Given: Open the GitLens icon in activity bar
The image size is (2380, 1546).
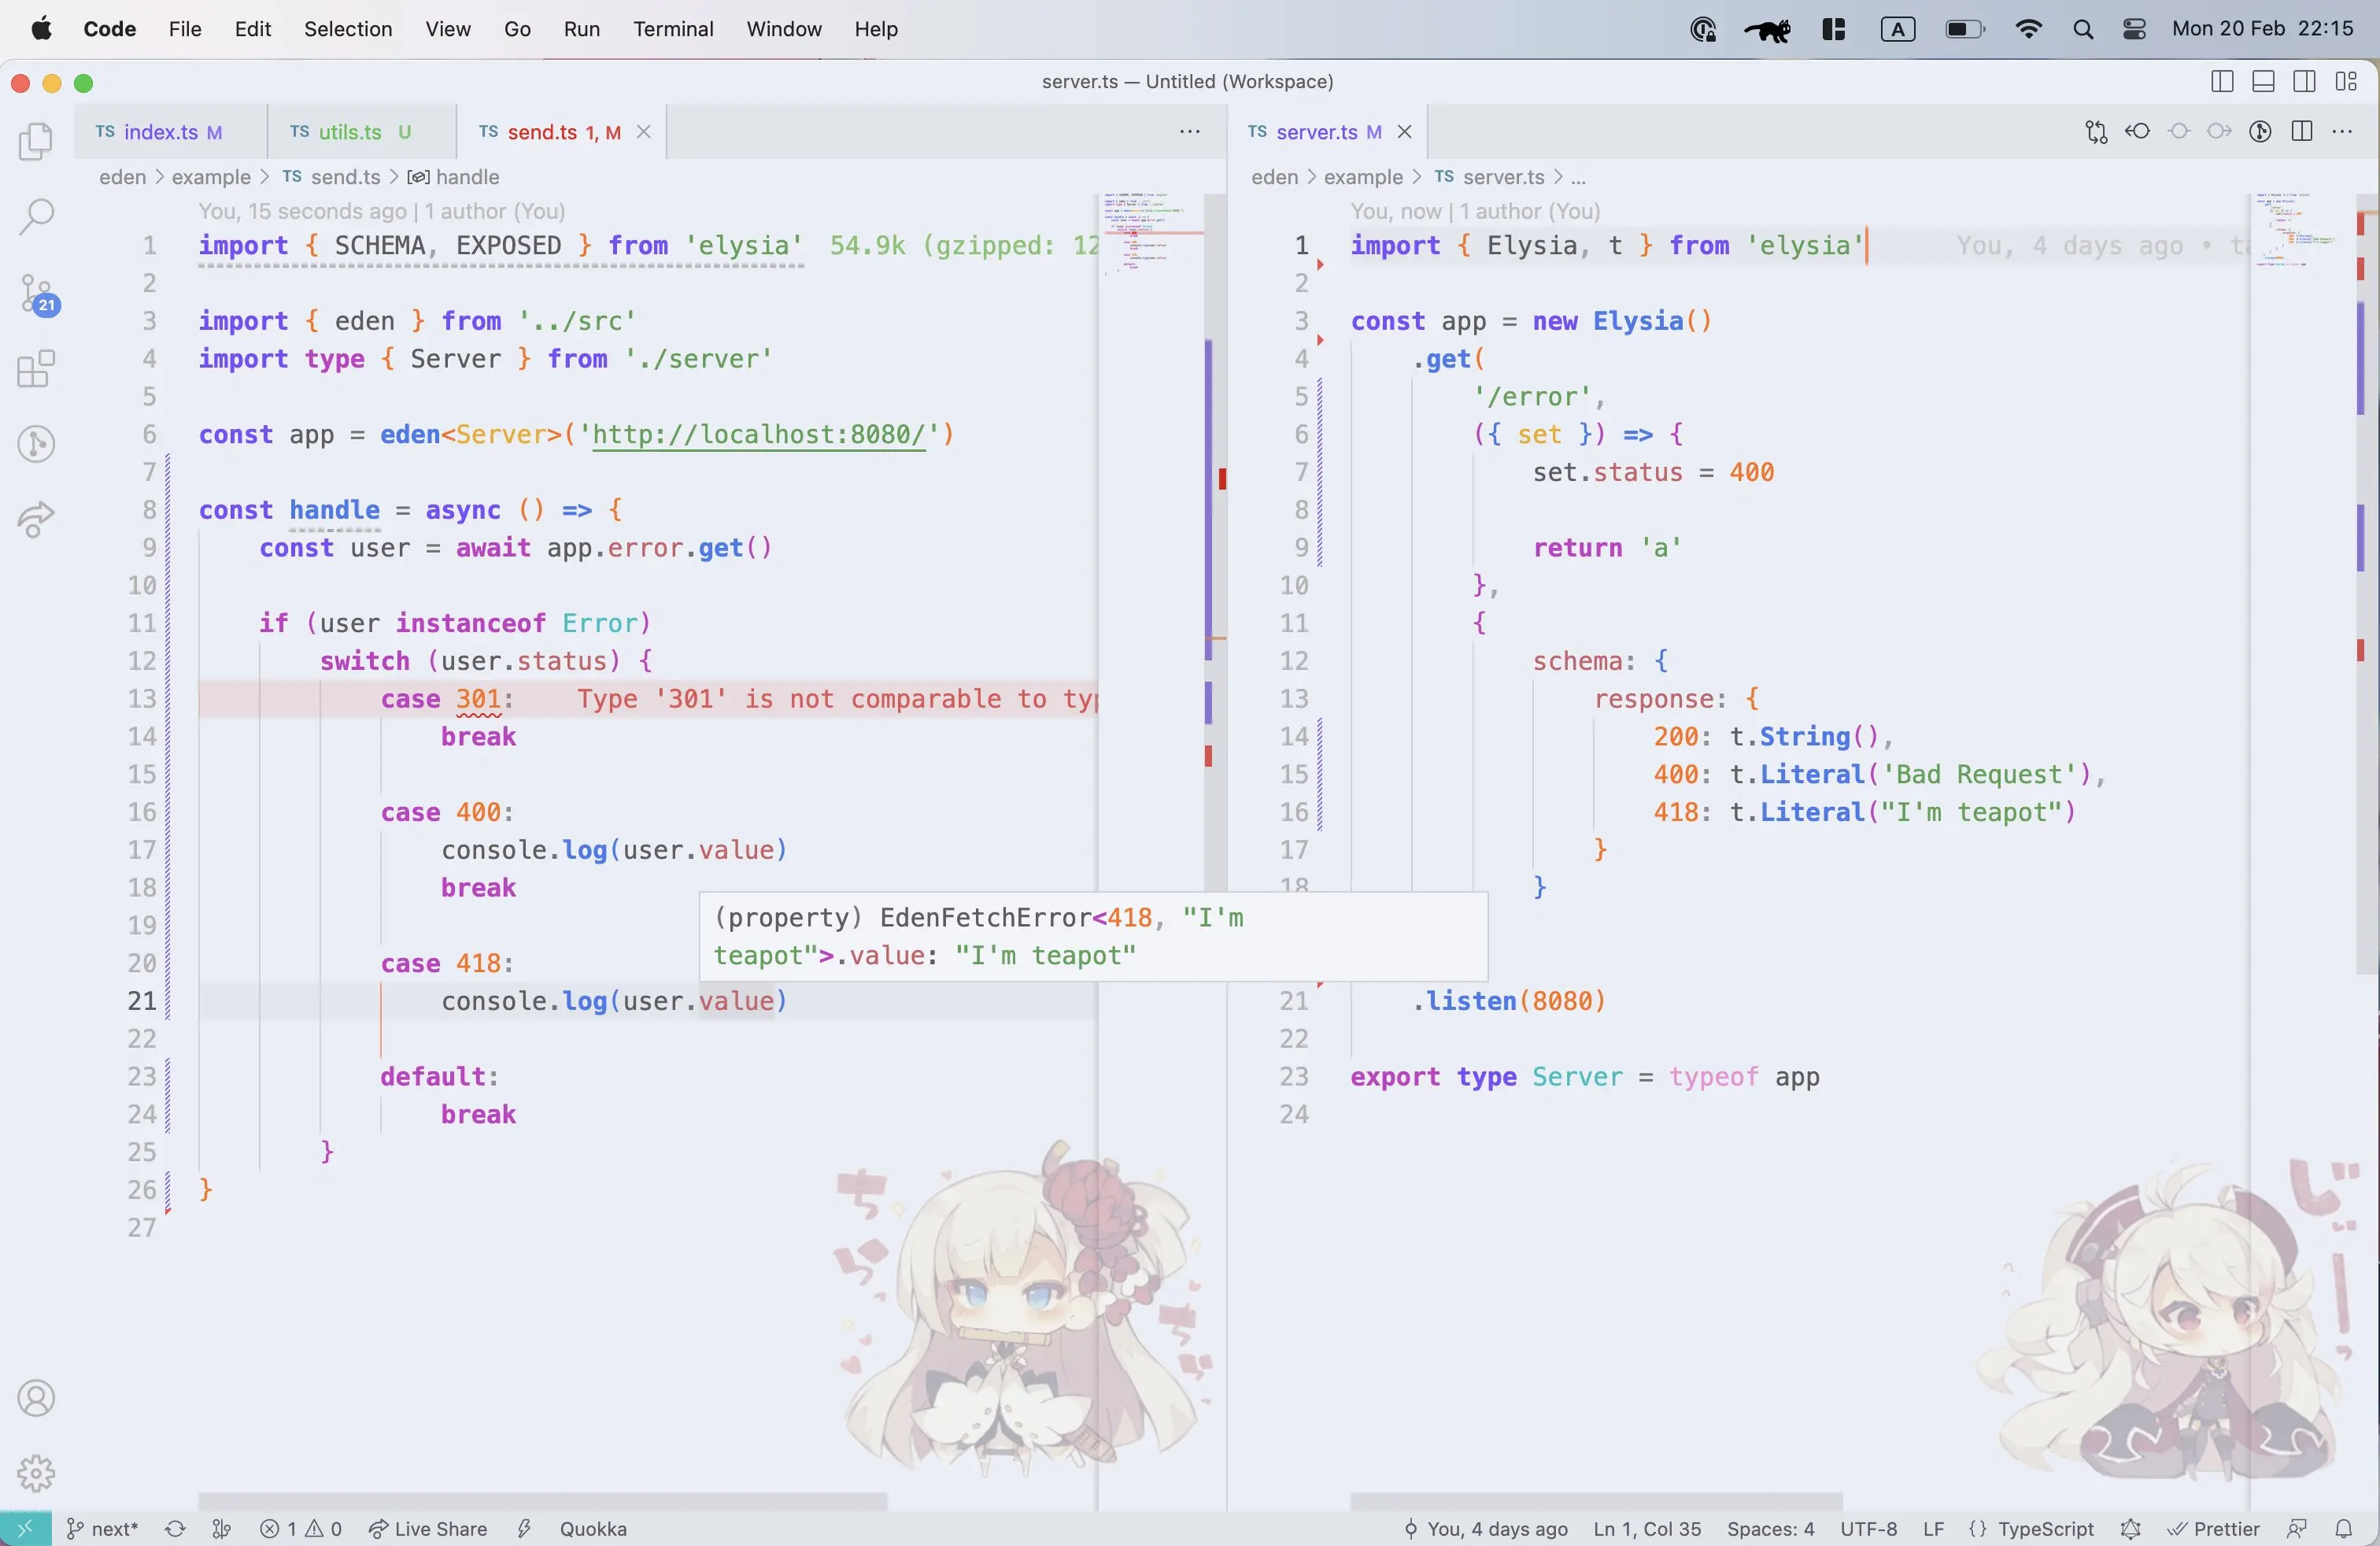Looking at the screenshot, I should tap(36, 444).
